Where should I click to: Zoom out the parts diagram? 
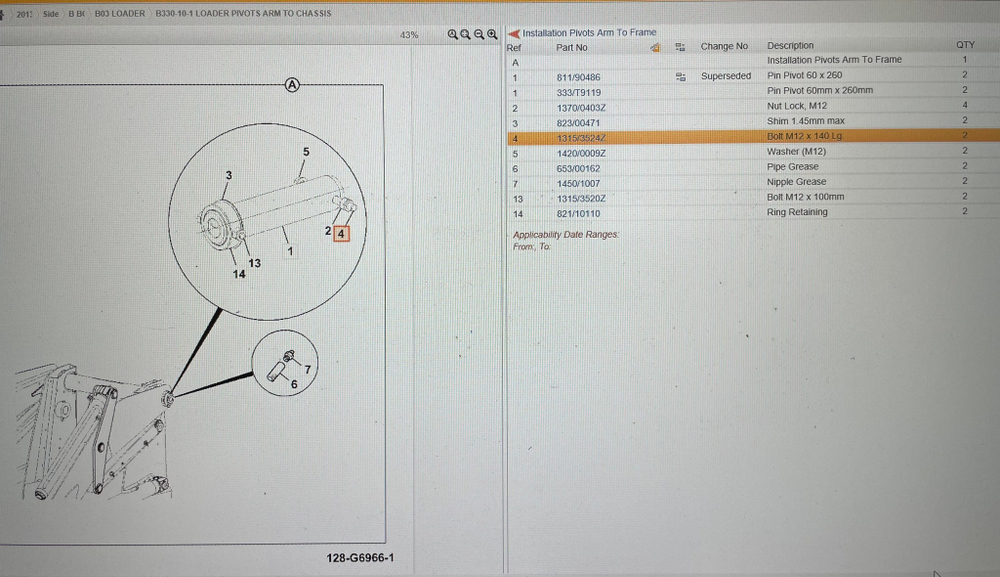pos(479,34)
